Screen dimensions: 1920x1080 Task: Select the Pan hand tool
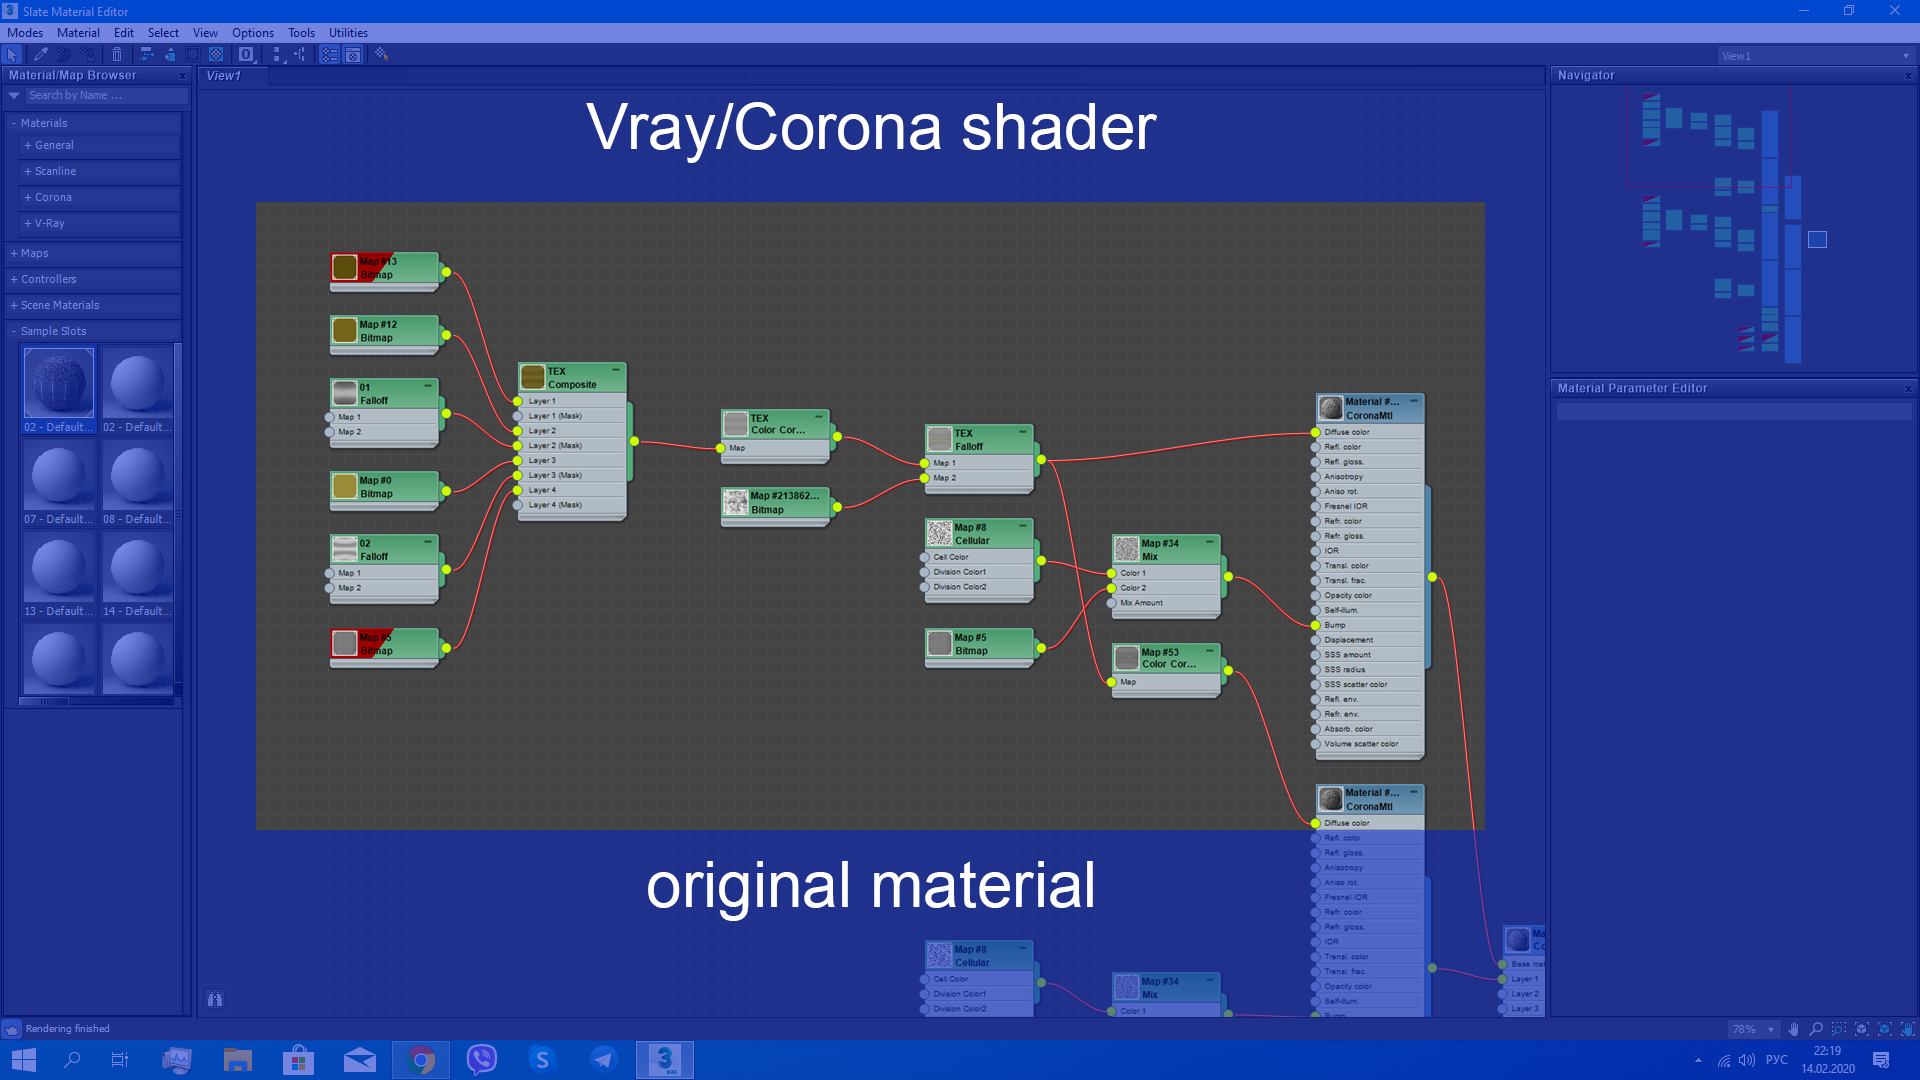coord(1793,1029)
